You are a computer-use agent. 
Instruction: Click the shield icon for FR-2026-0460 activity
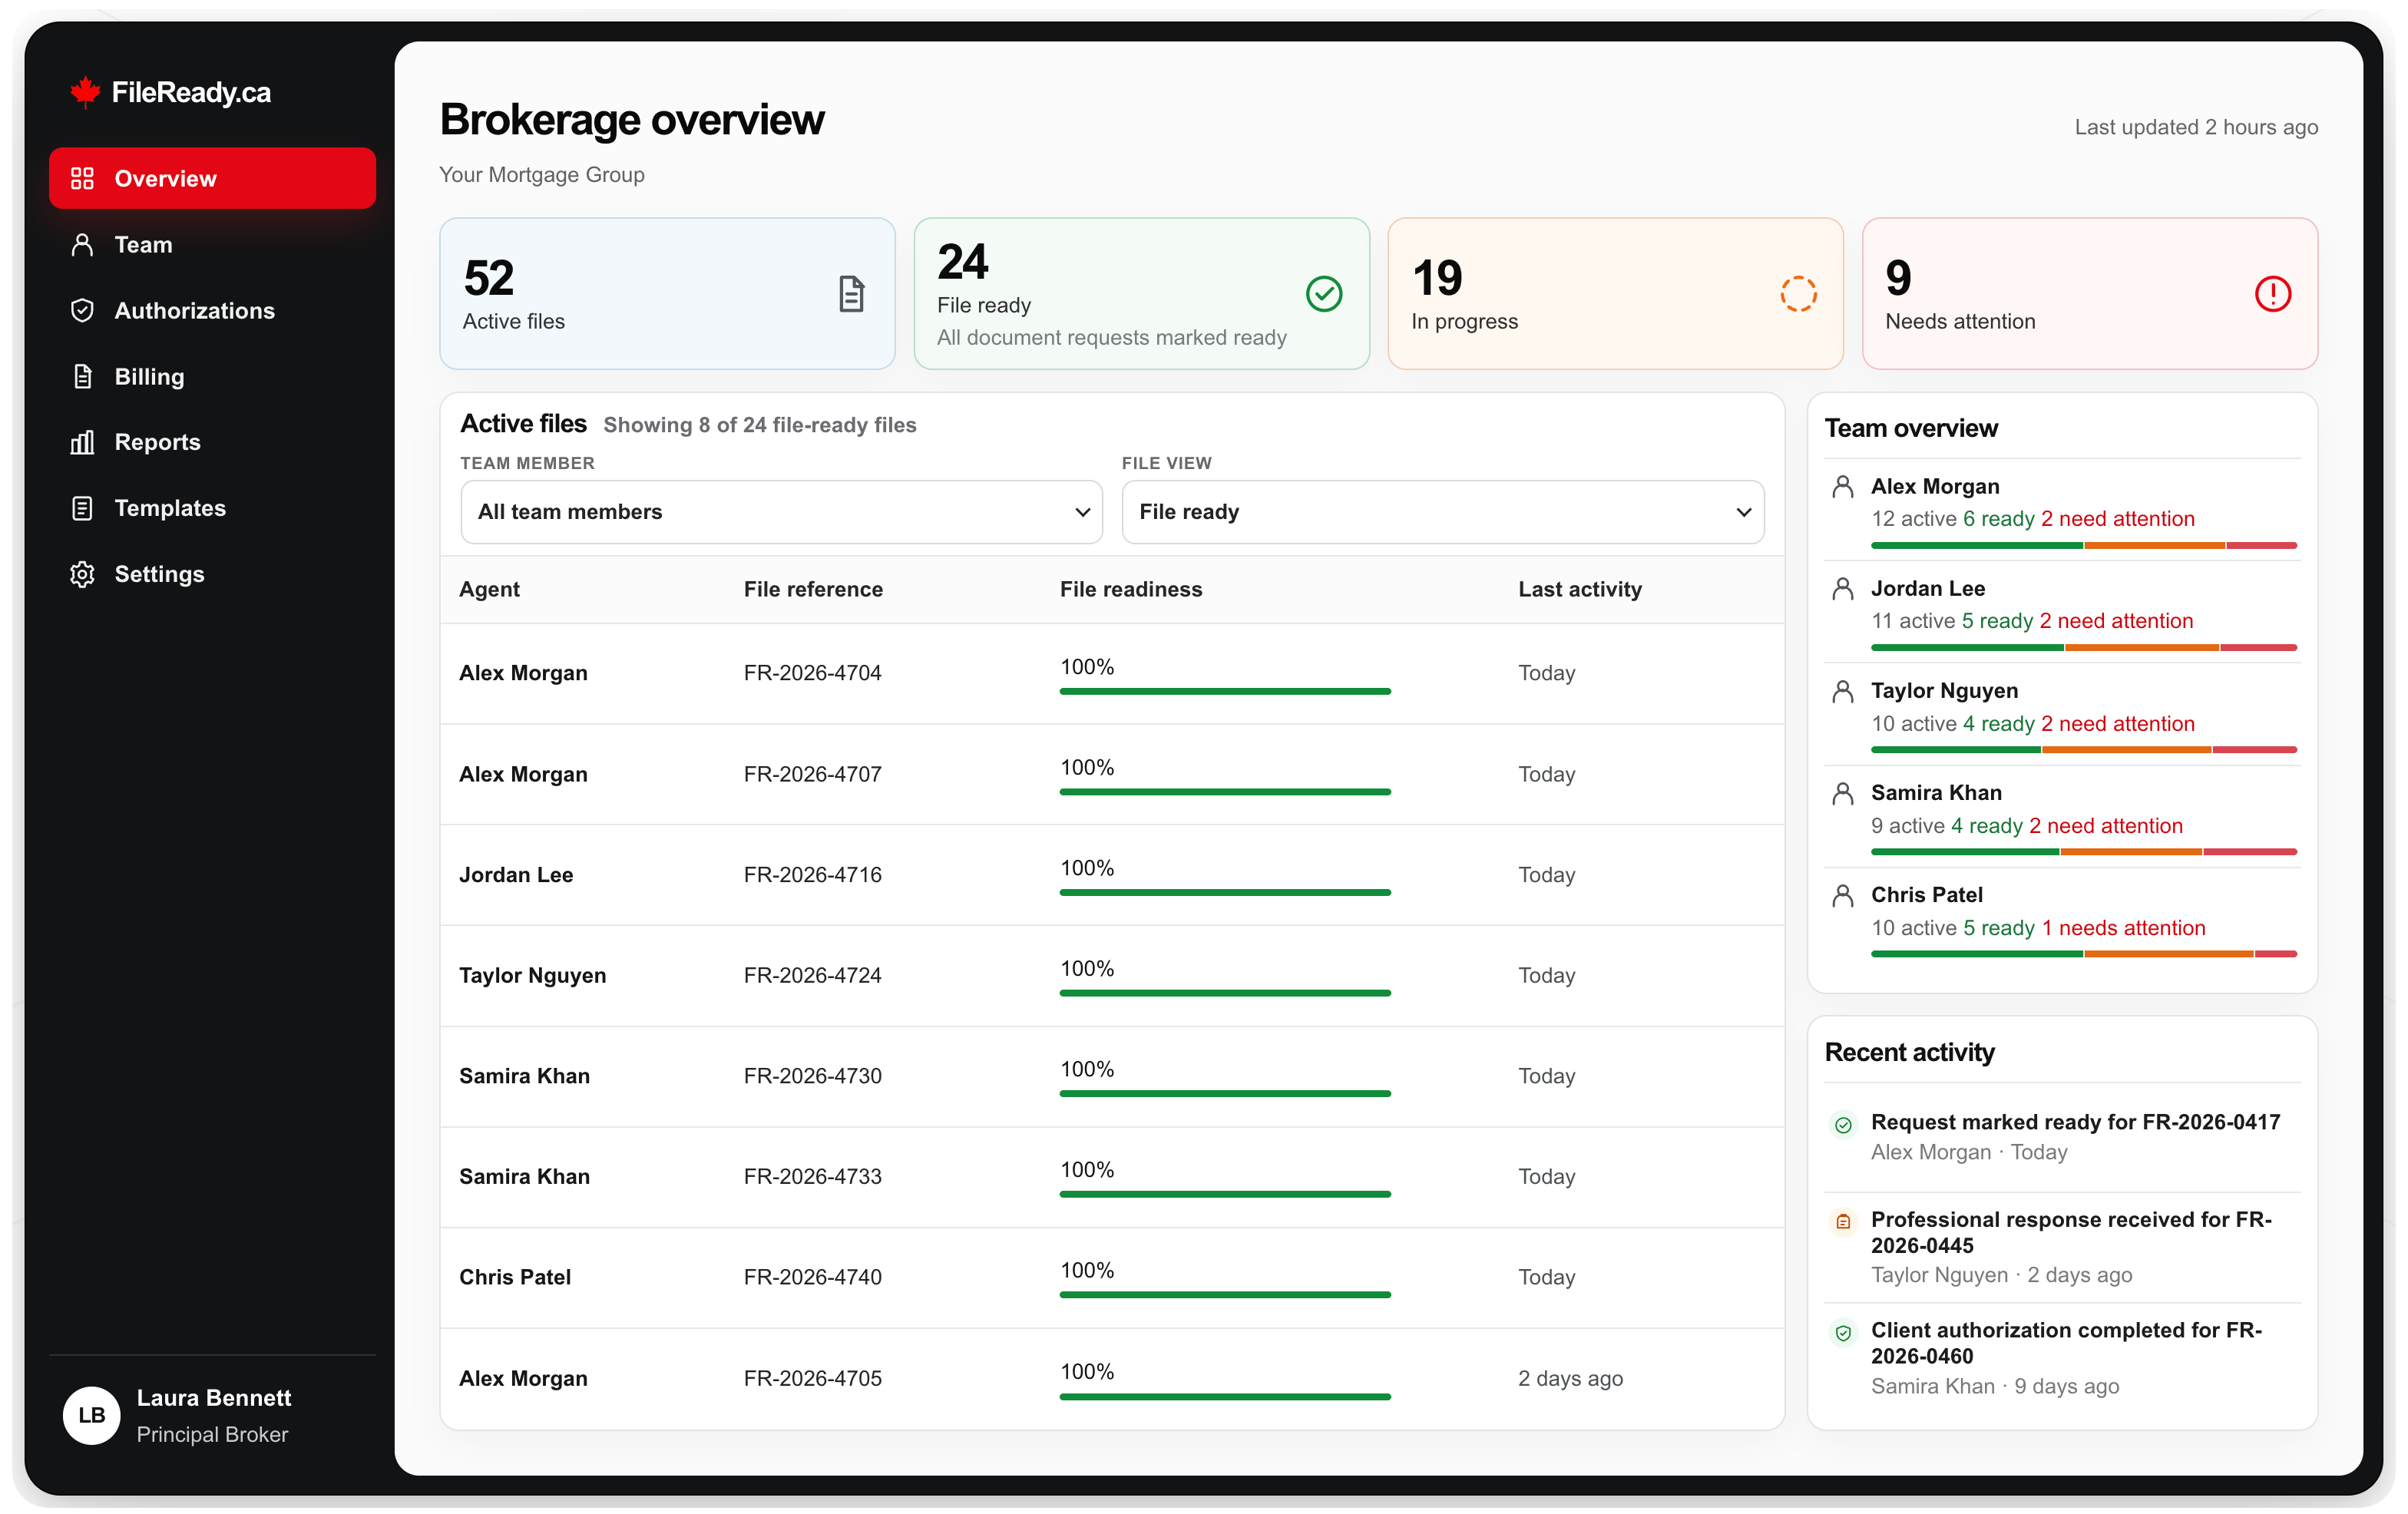[1843, 1333]
